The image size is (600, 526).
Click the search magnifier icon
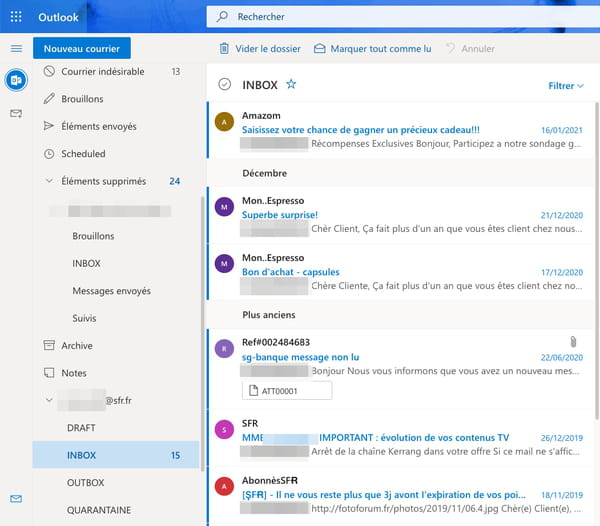click(222, 16)
